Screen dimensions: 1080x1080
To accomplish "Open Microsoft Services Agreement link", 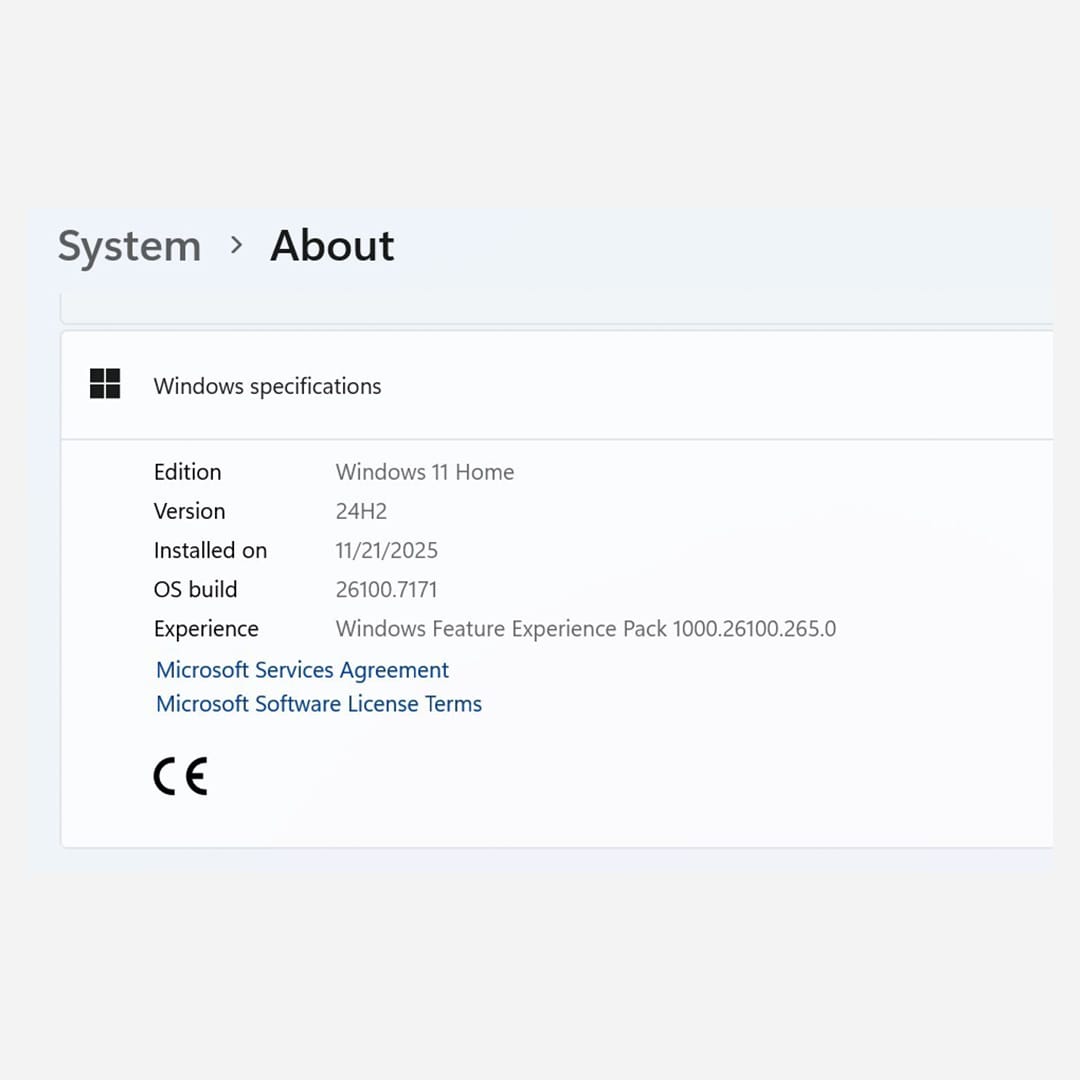I will 302,670.
